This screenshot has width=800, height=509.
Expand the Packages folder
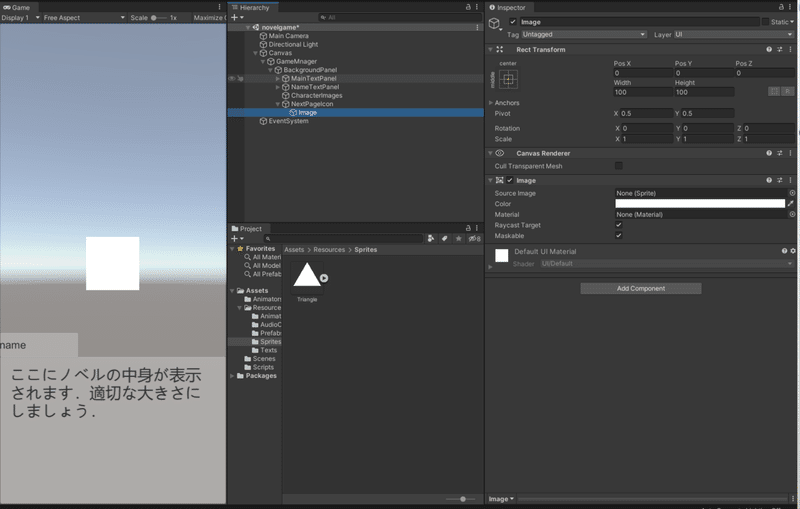click(233, 376)
